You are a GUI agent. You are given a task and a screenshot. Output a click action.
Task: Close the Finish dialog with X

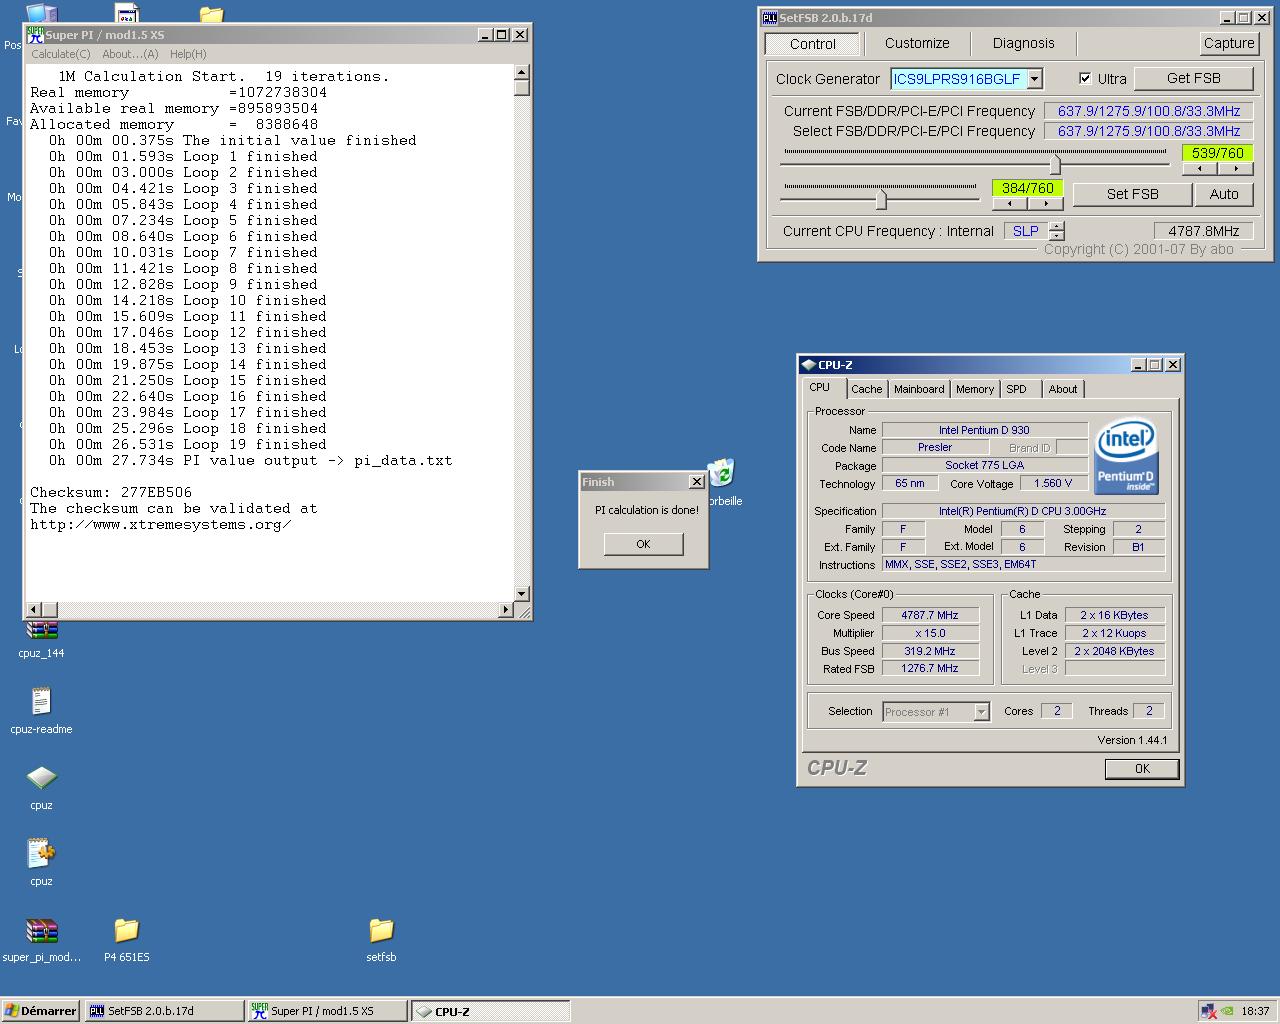(x=697, y=482)
